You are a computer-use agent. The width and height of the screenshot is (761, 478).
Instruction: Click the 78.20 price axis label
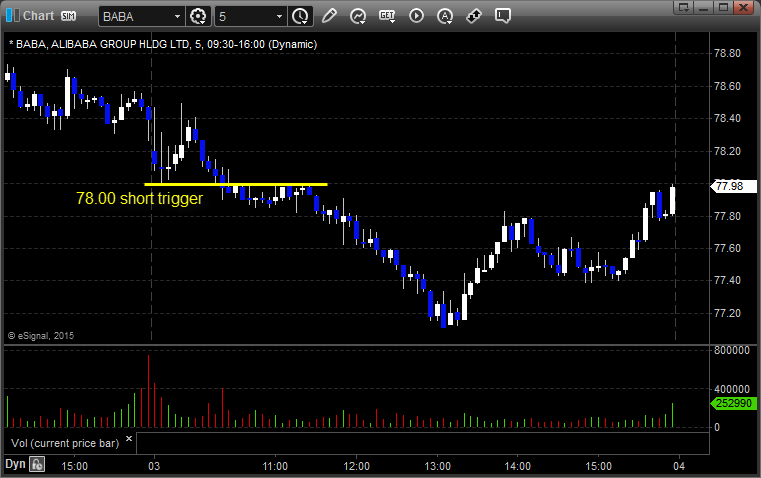pos(728,151)
